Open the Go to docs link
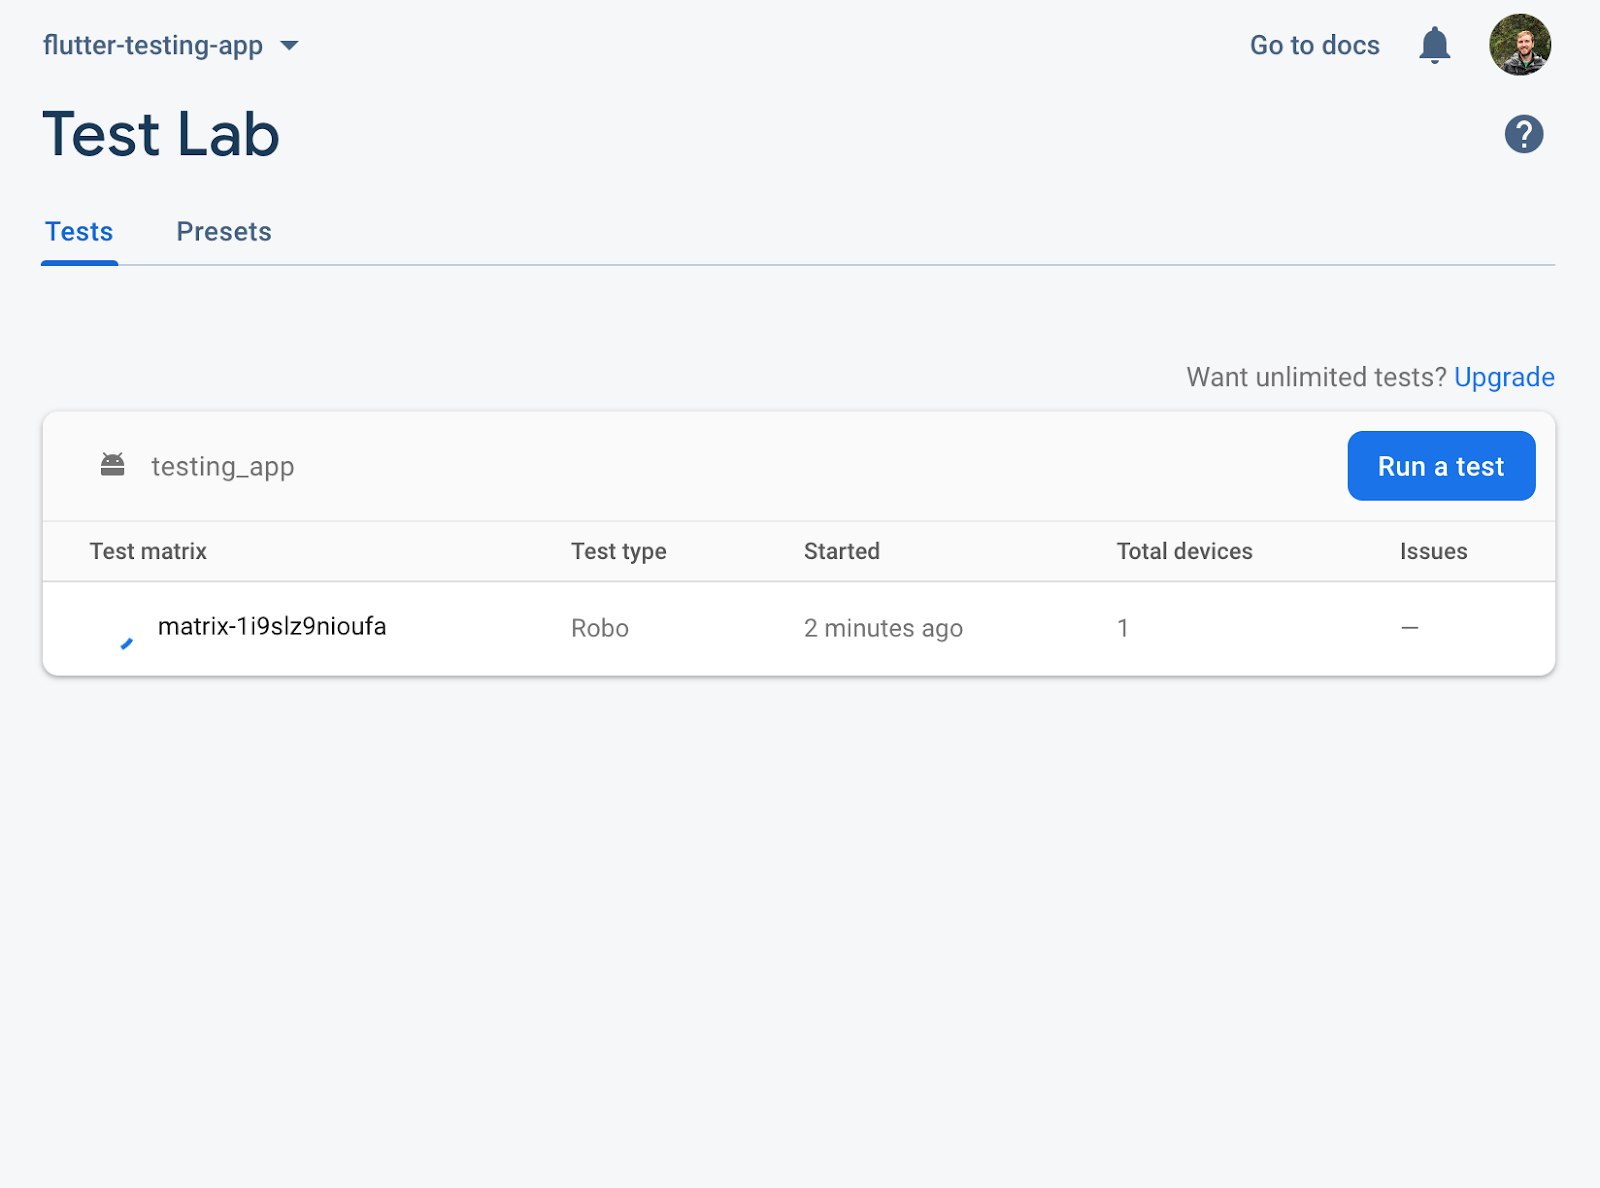This screenshot has width=1600, height=1188. (1314, 45)
